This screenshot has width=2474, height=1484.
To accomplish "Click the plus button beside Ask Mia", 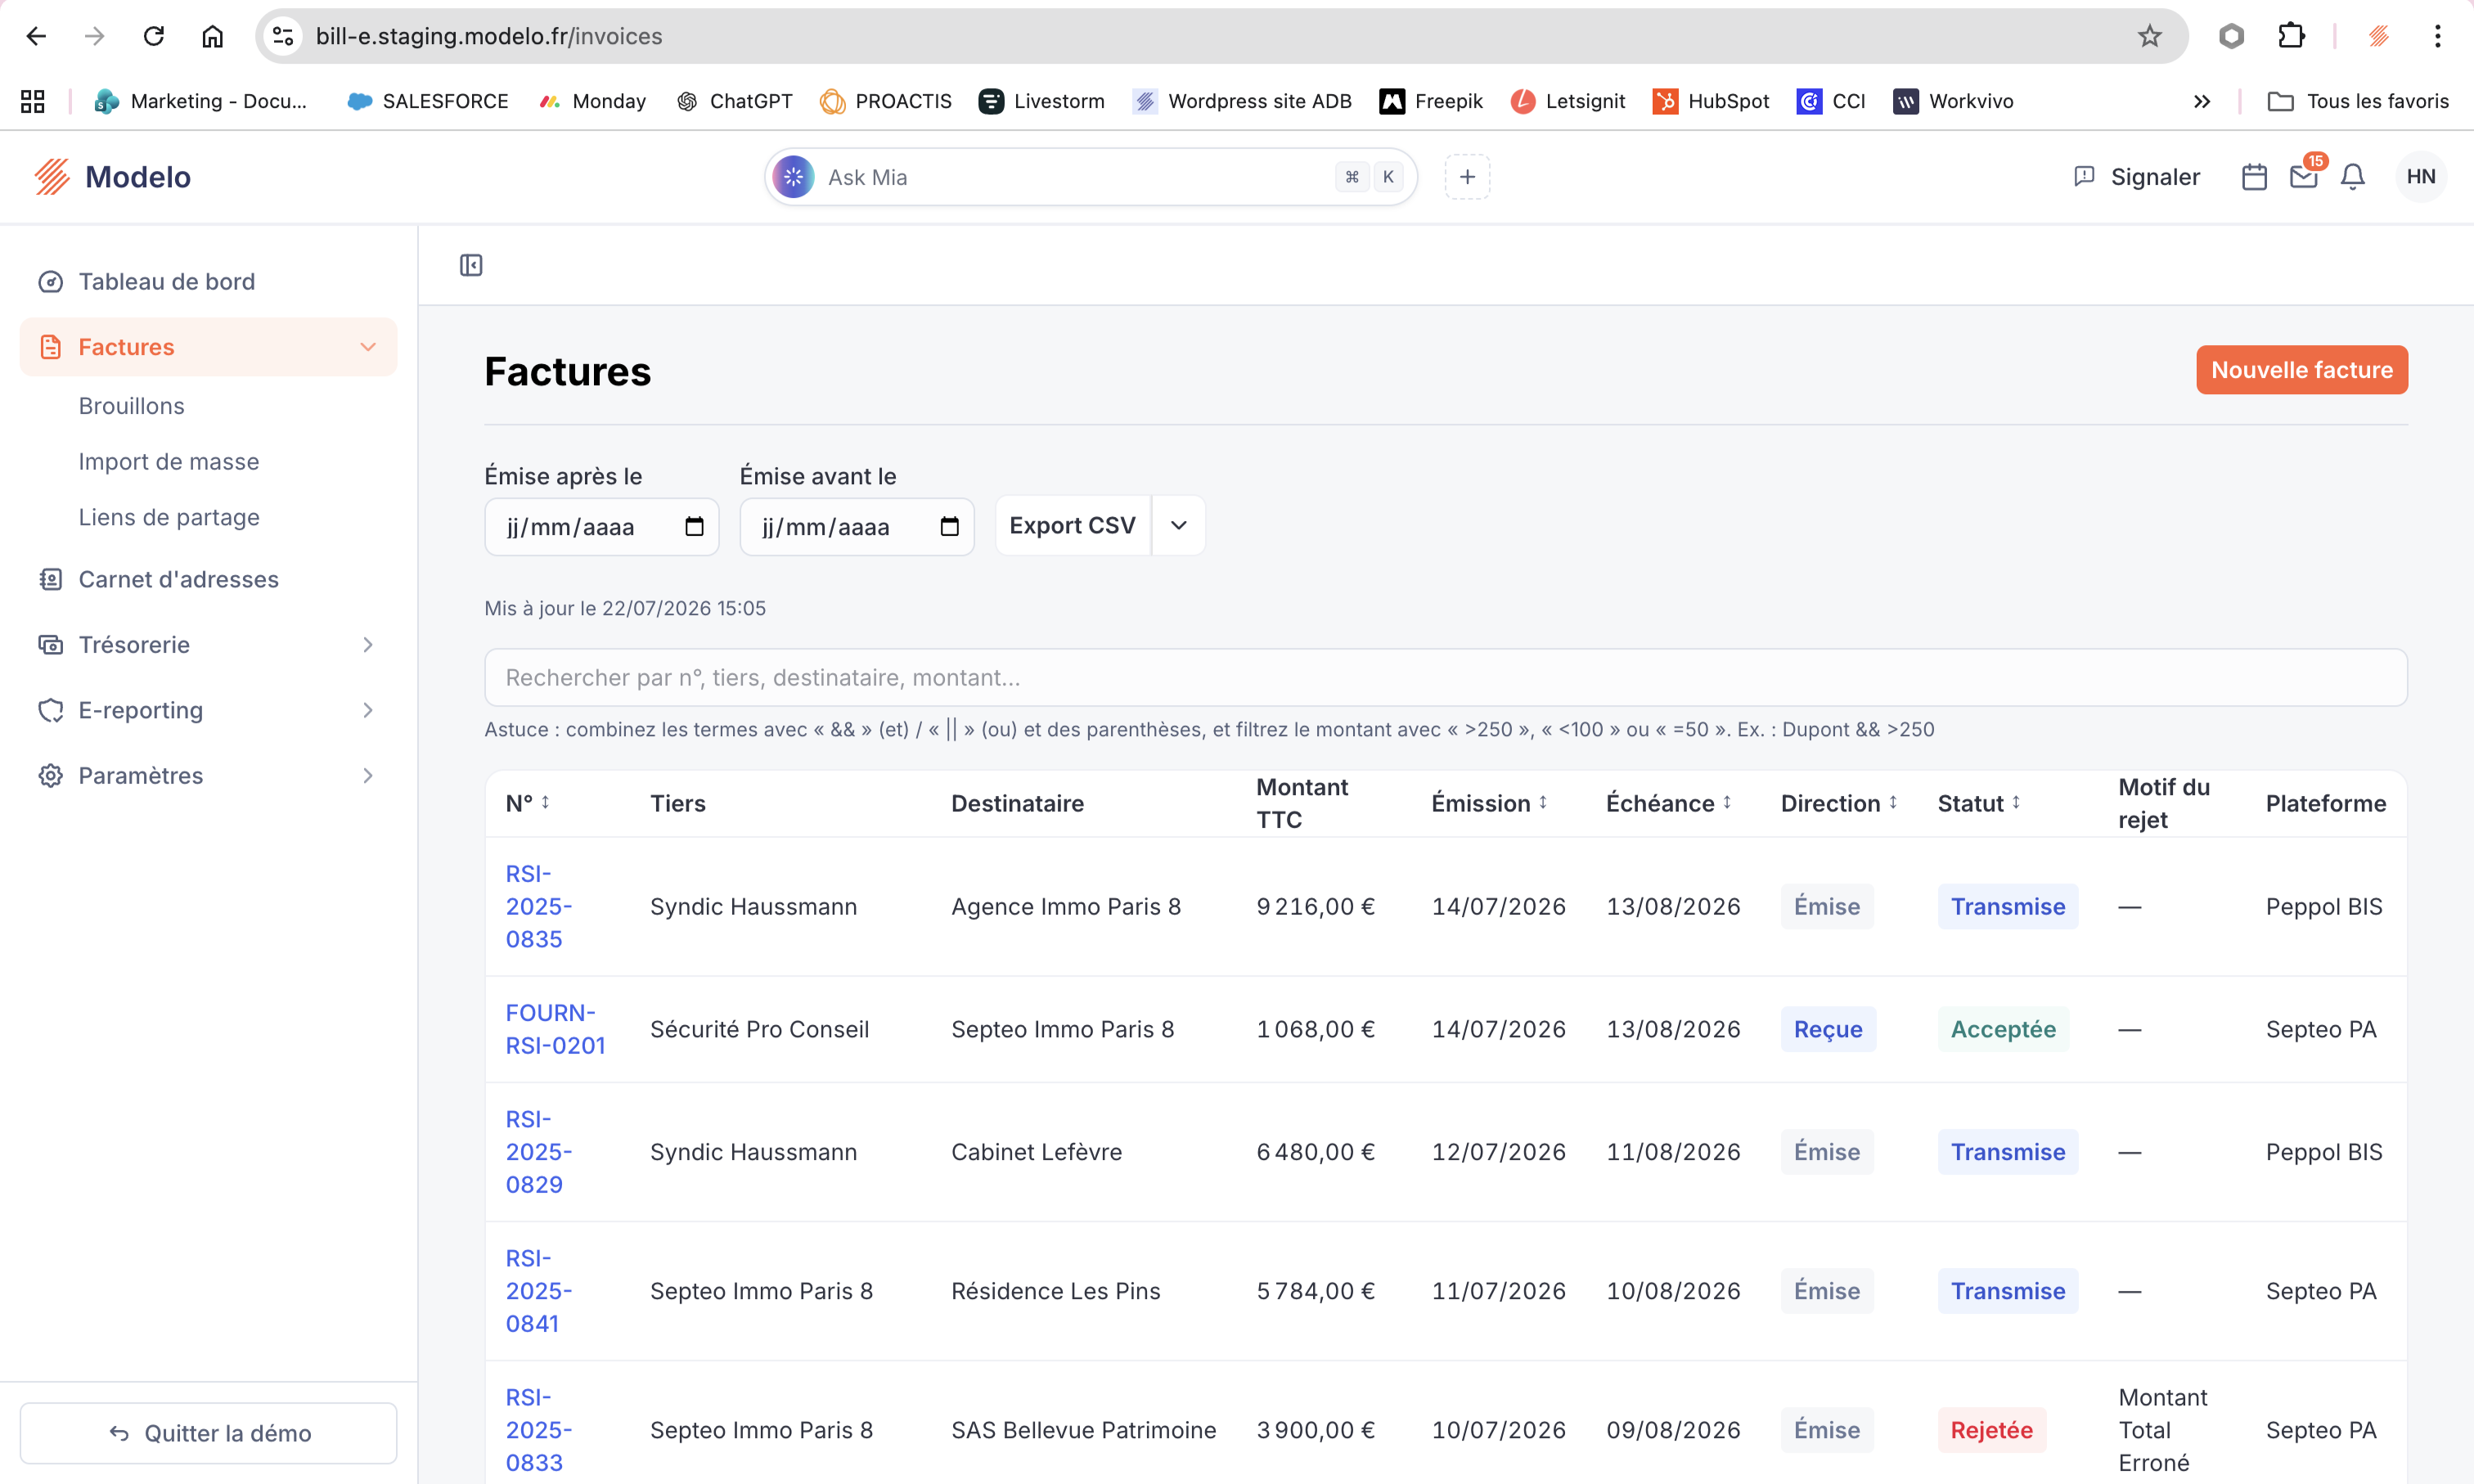I will click(1467, 177).
